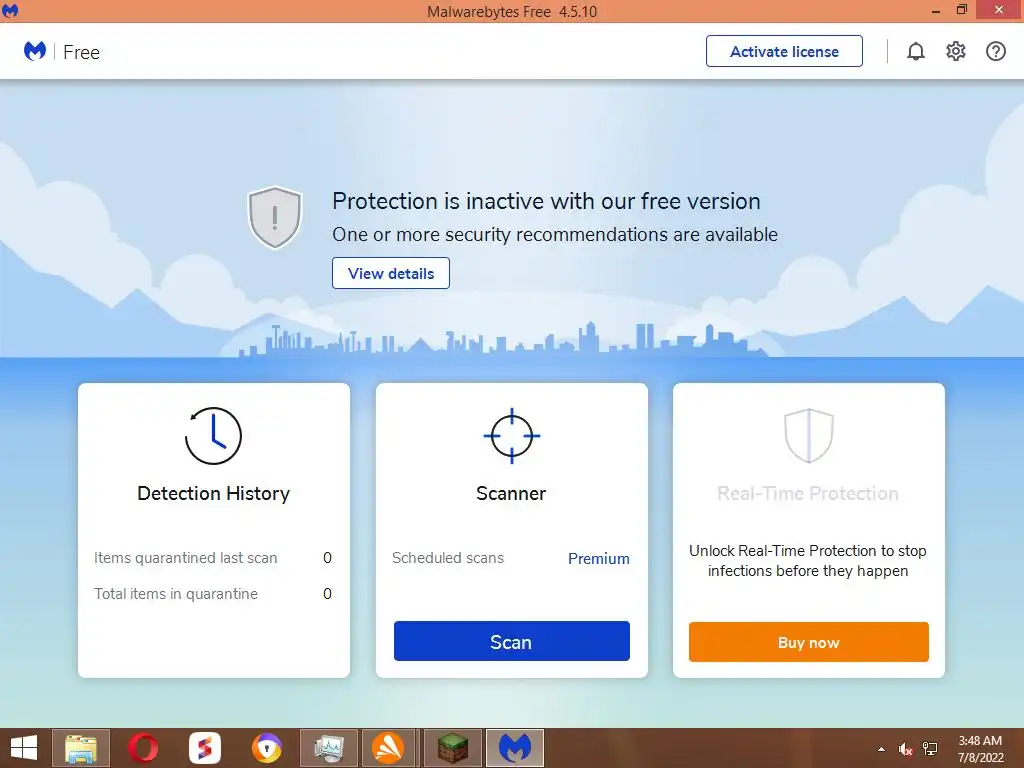Click the gray warning shield icon
This screenshot has width=1024, height=768.
coord(275,217)
